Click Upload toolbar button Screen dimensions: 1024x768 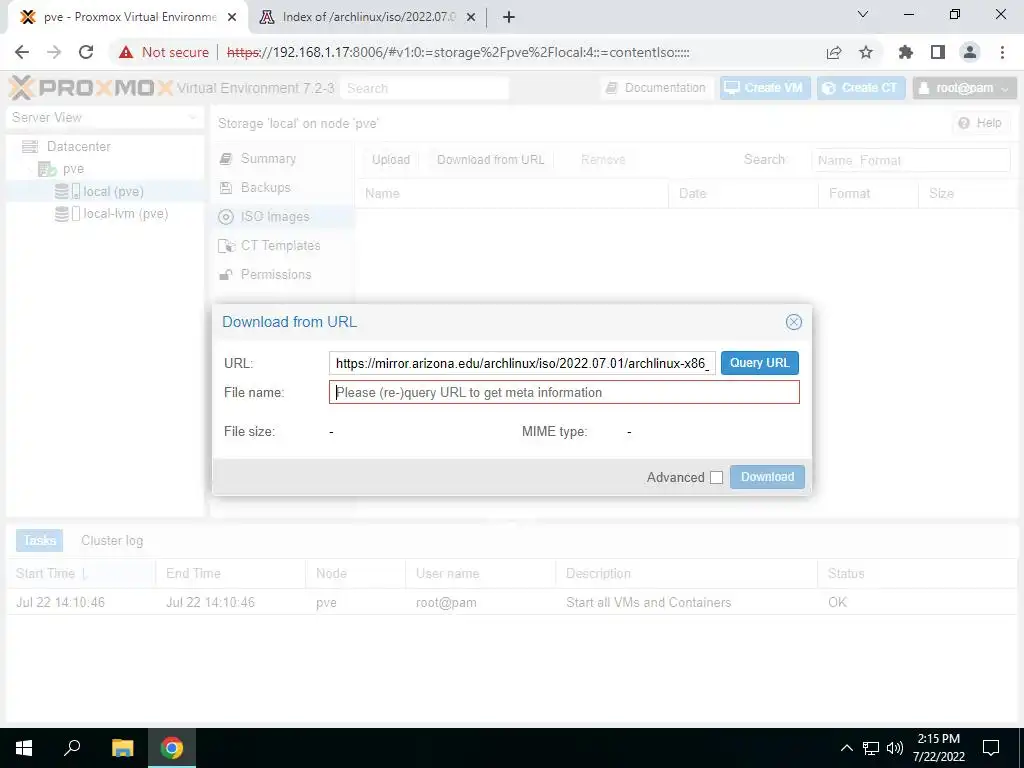(391, 159)
